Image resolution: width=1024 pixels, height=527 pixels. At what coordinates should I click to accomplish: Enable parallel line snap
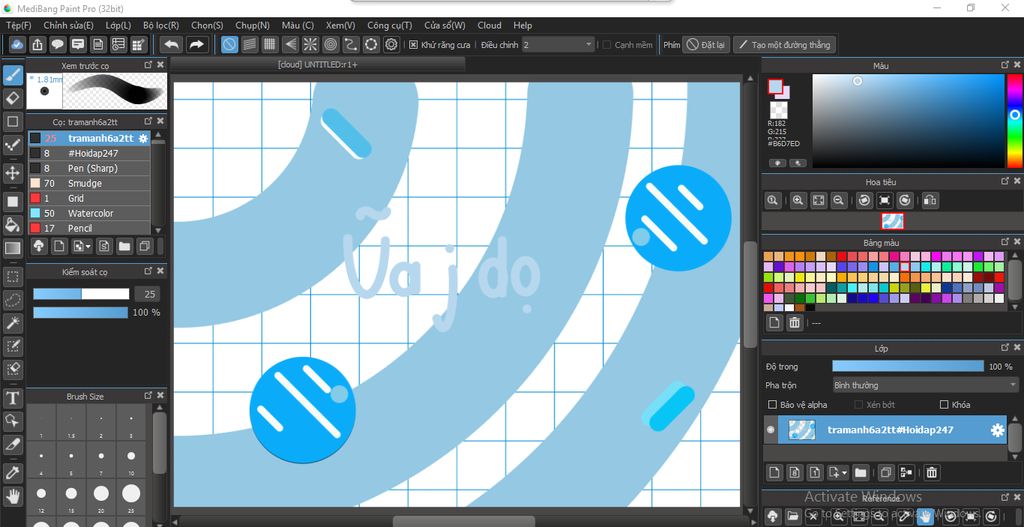[249, 44]
